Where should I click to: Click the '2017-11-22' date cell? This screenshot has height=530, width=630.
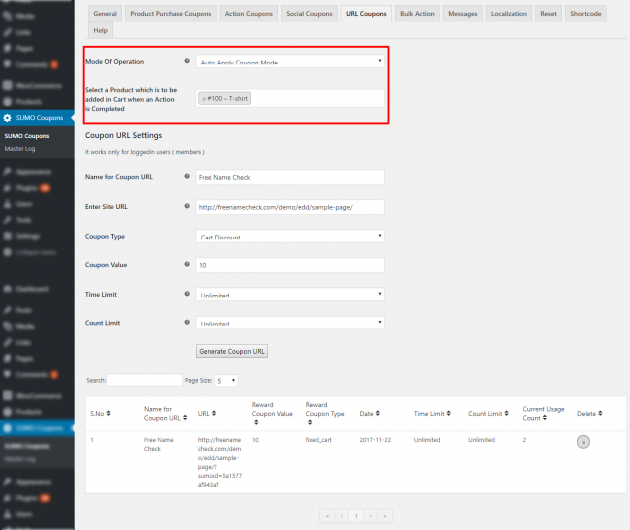click(375, 440)
